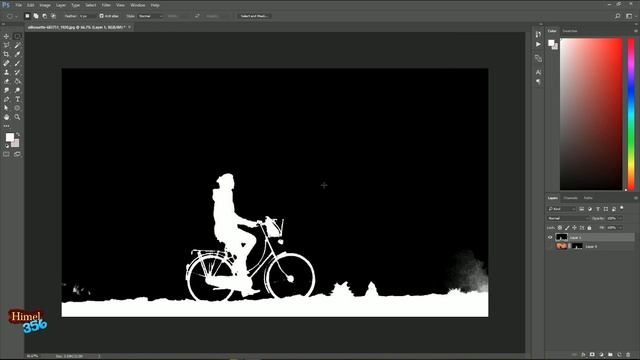Open the Filter menu

[x=106, y=5]
